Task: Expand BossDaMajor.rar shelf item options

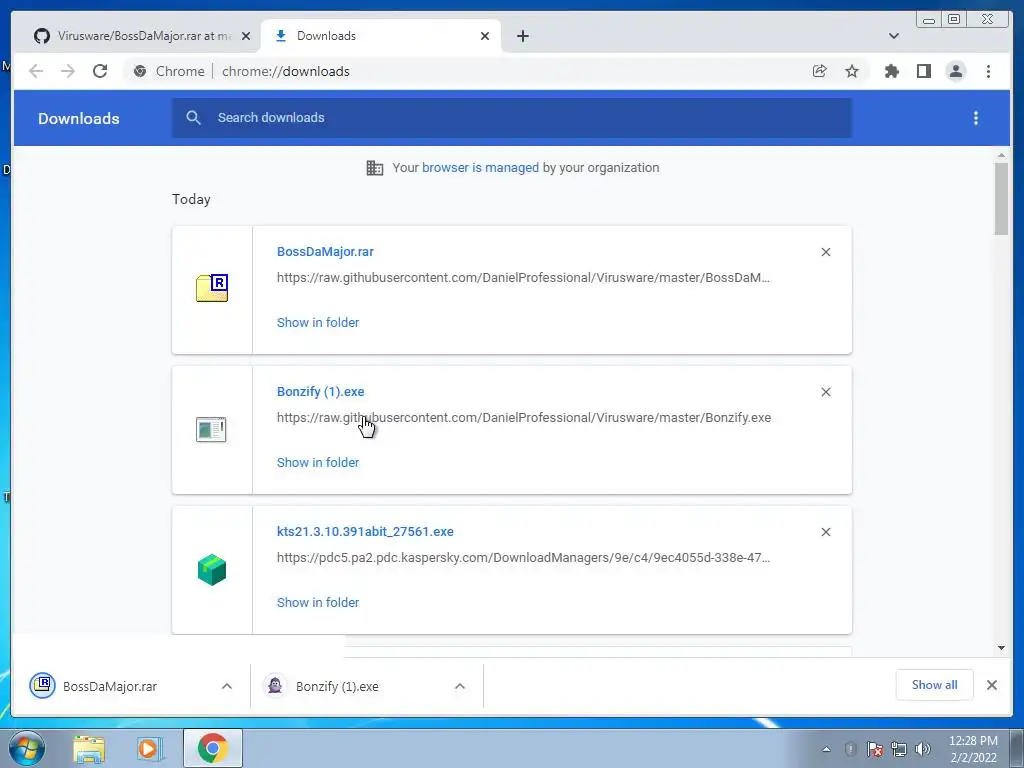Action: [227, 686]
